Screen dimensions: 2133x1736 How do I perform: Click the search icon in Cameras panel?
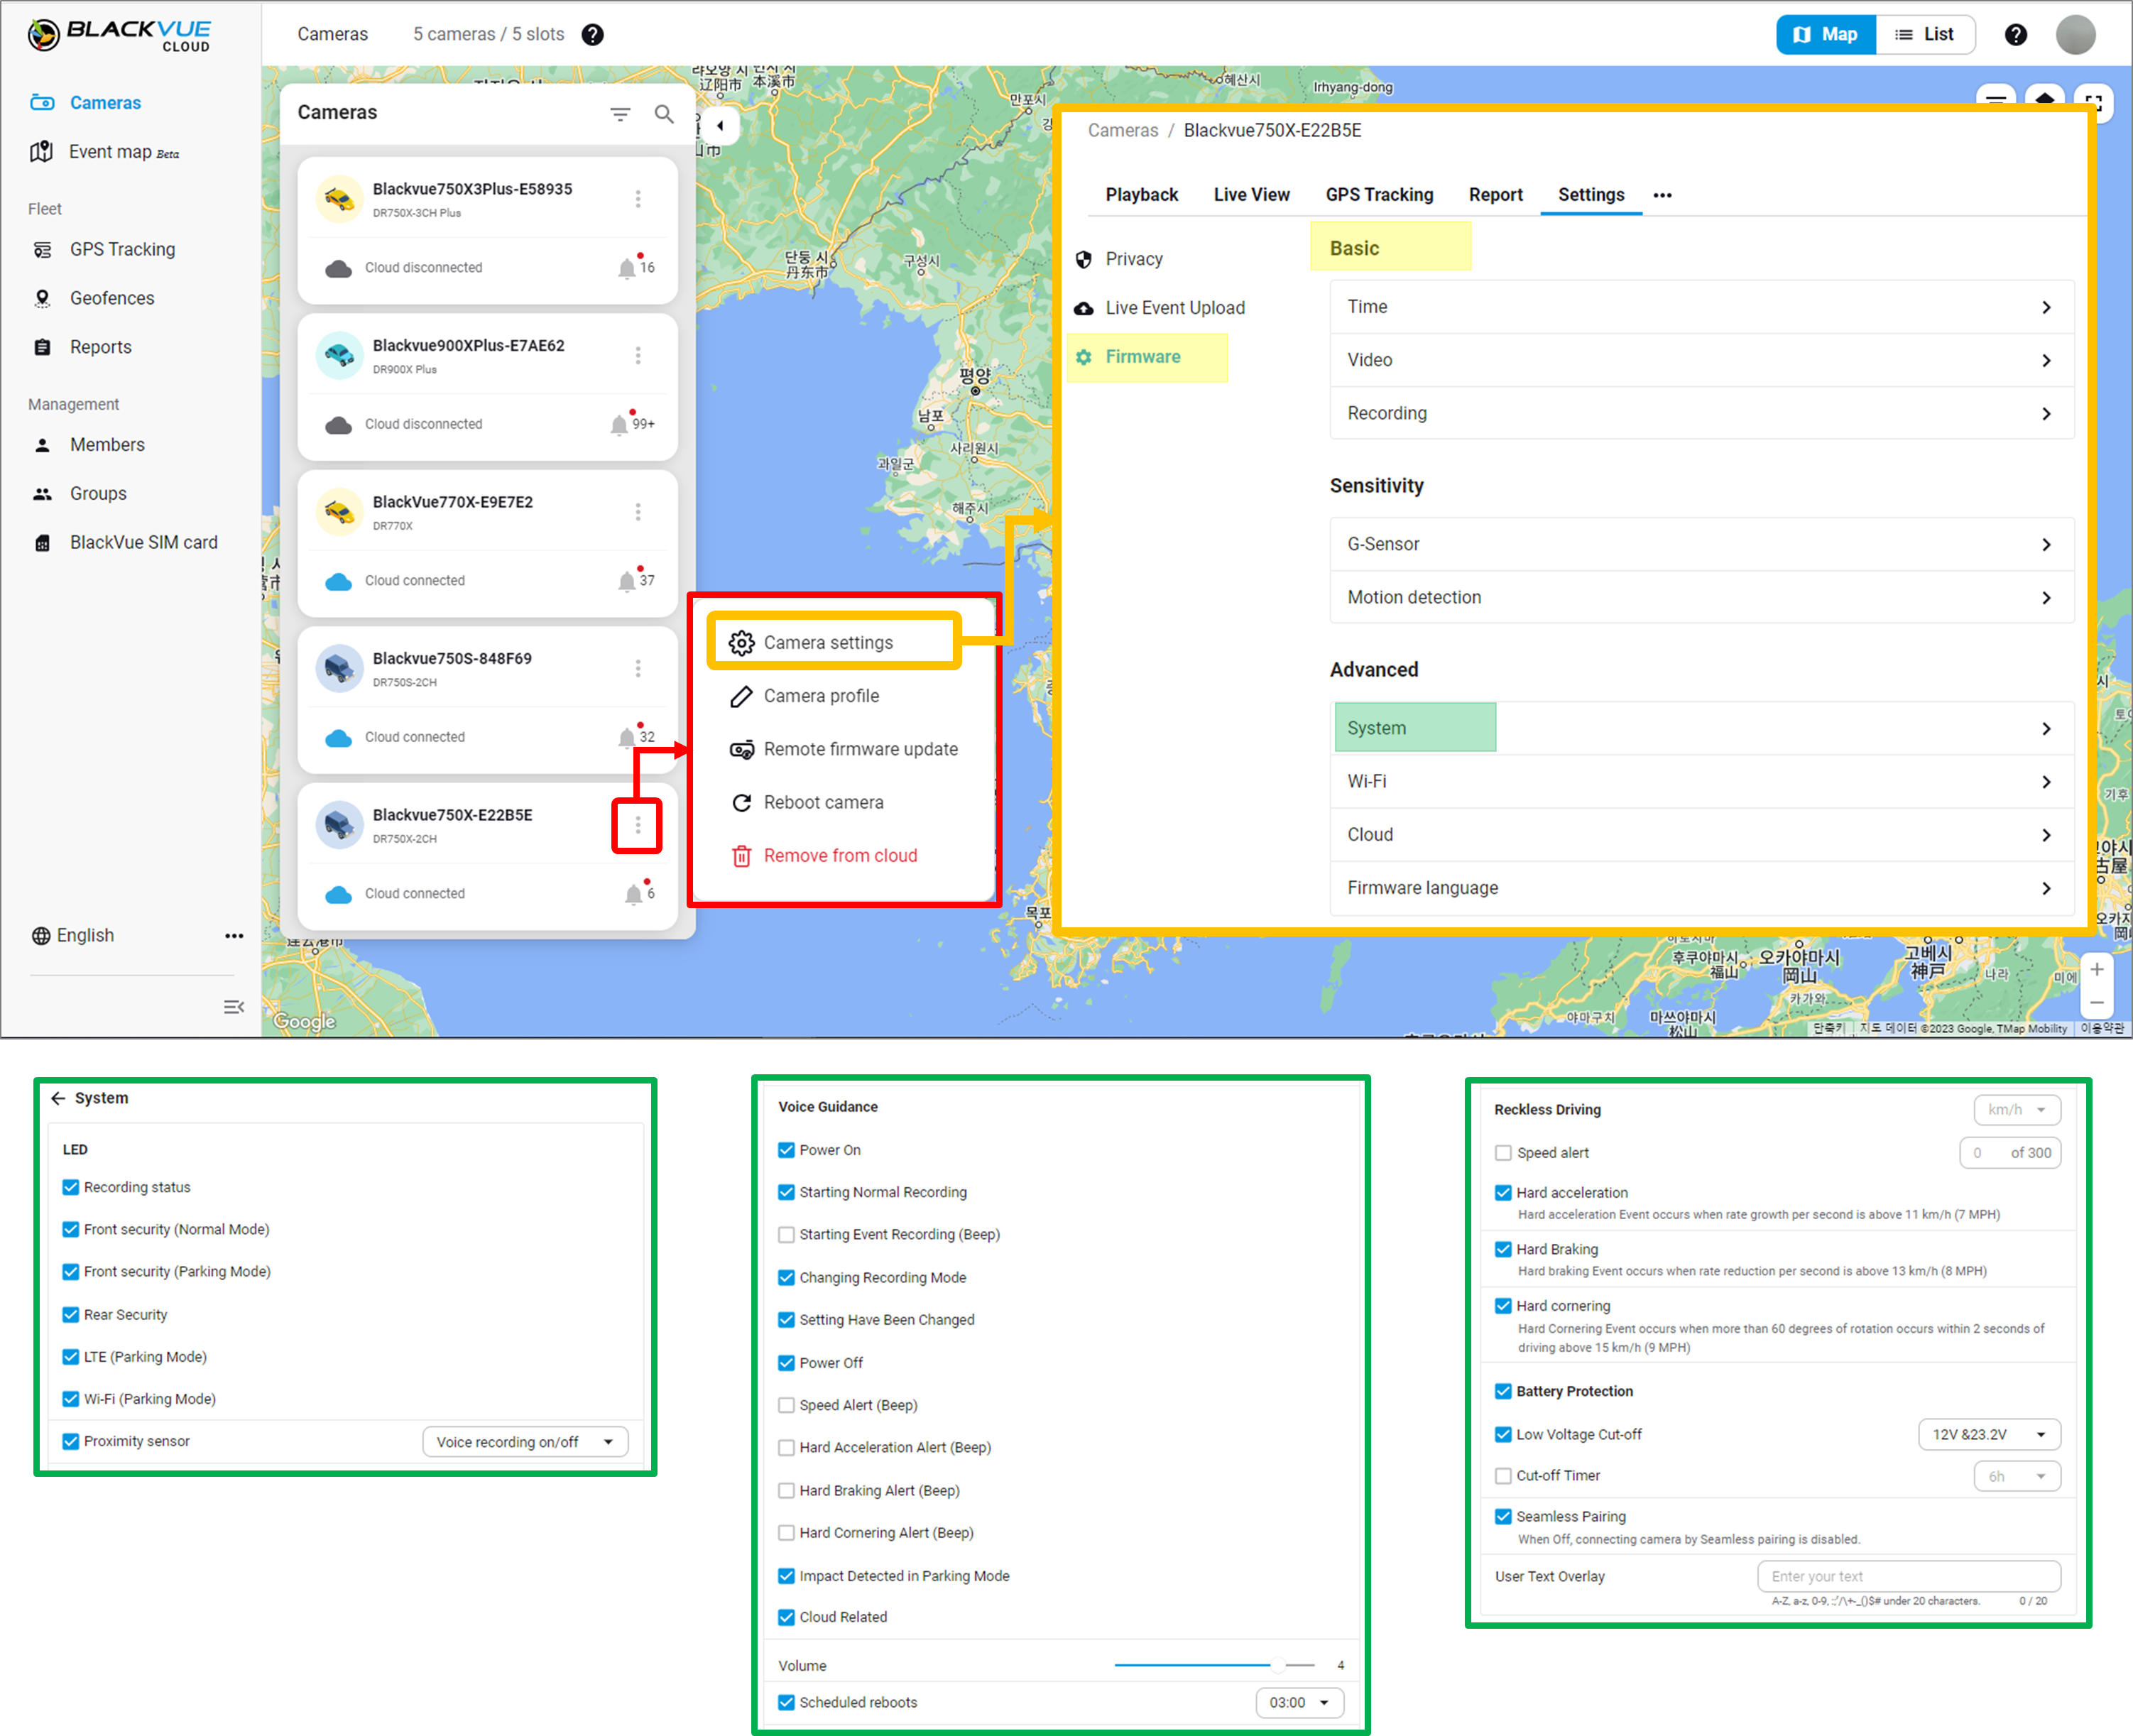(664, 114)
